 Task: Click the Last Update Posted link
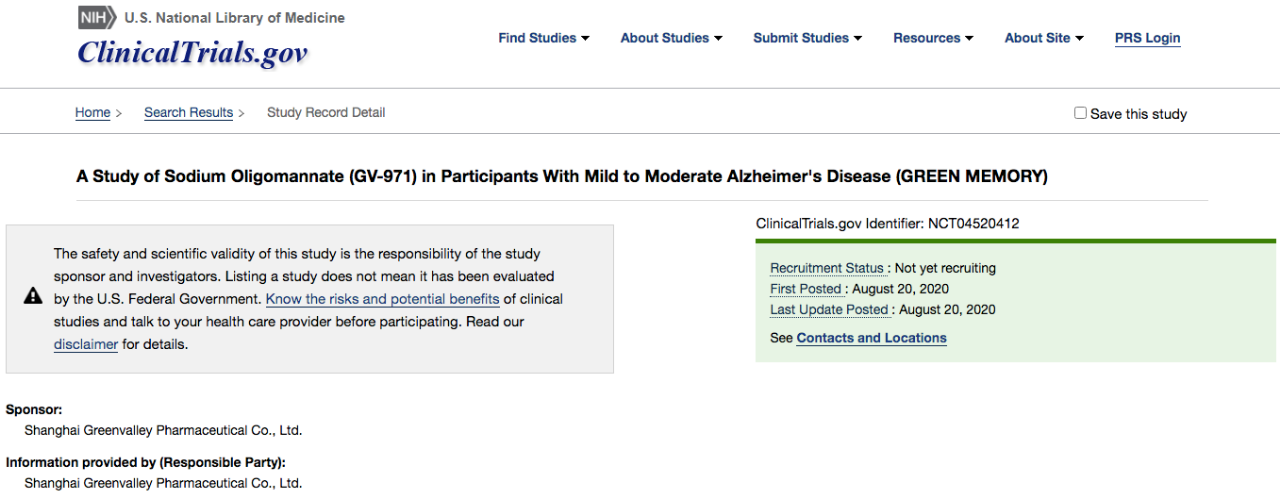point(829,310)
